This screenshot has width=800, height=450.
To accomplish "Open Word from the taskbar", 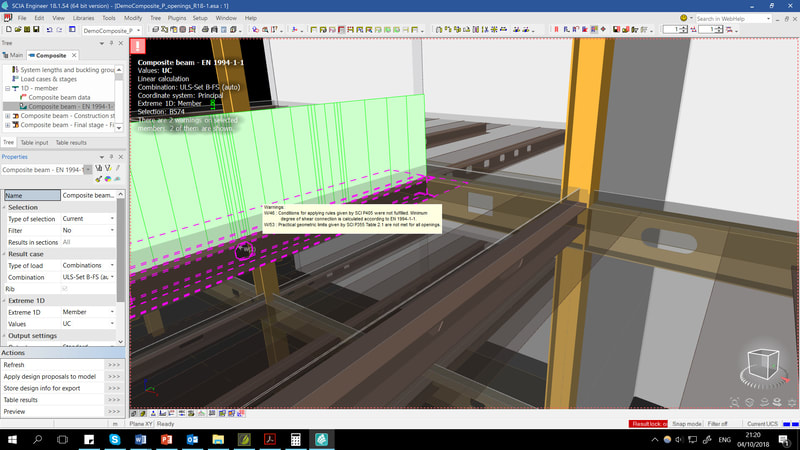I will pos(141,439).
